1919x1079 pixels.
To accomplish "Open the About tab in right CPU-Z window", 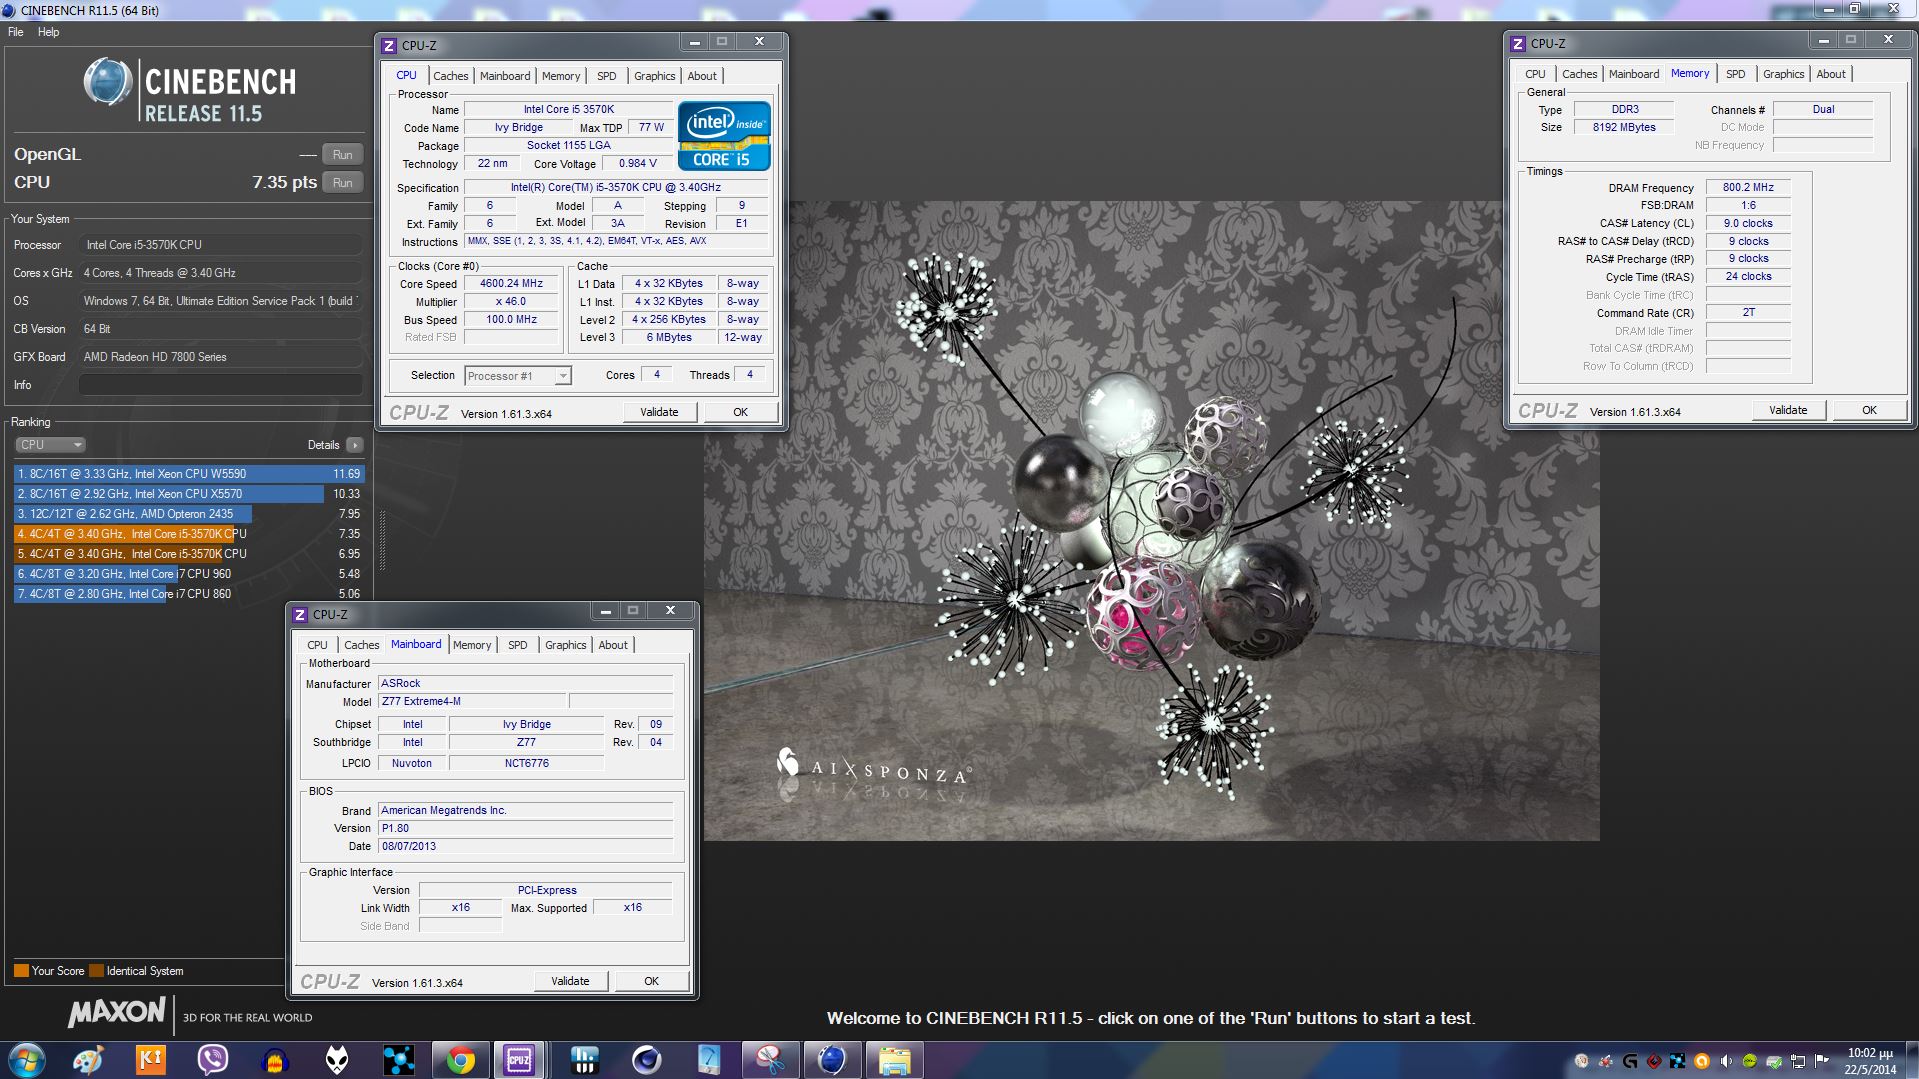I will (x=1831, y=74).
